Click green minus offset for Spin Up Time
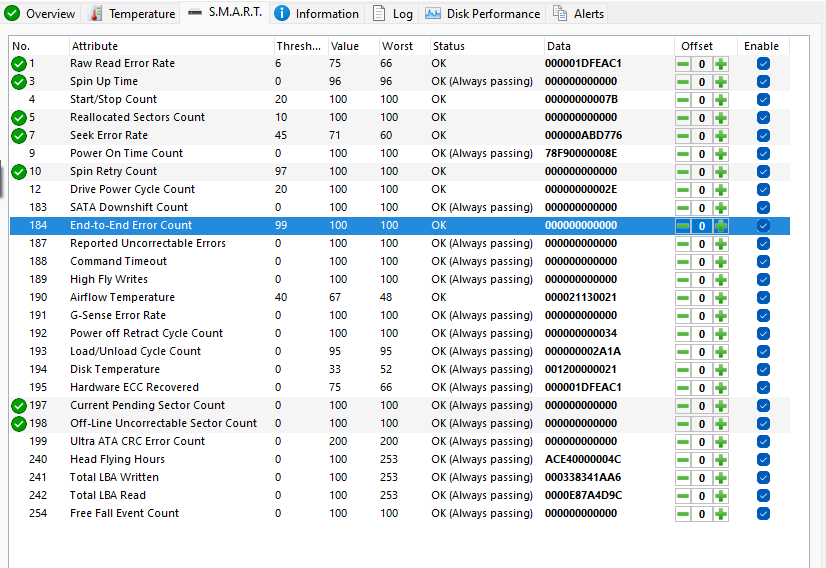 click(x=683, y=82)
